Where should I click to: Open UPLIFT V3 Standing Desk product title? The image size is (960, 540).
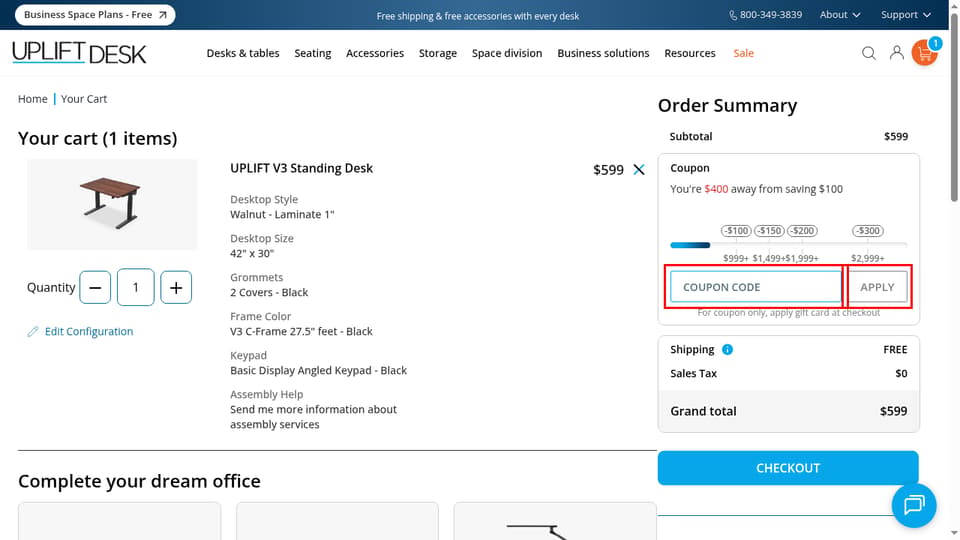[301, 168]
